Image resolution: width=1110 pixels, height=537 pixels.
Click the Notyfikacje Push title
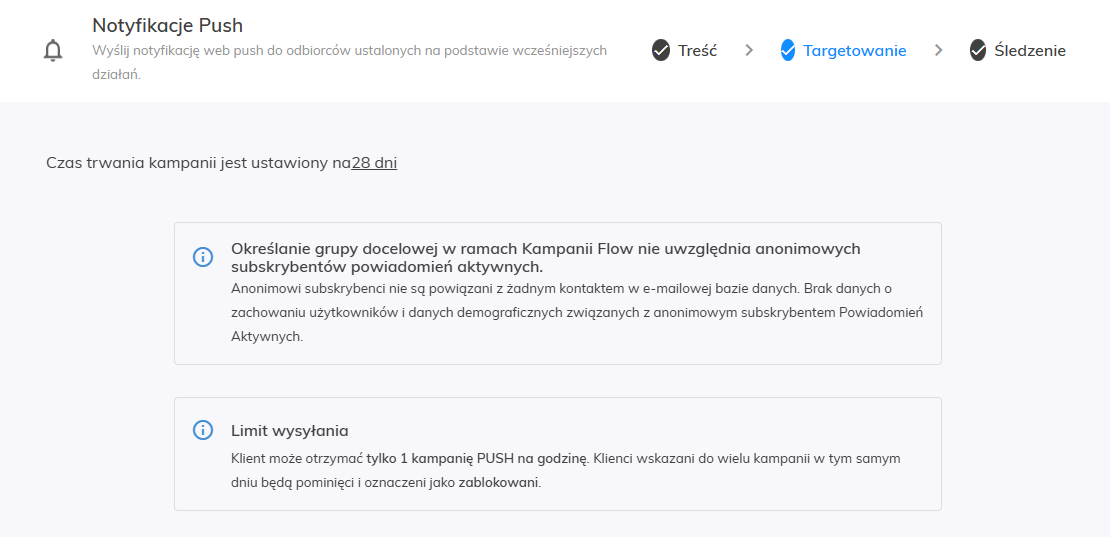(x=167, y=26)
